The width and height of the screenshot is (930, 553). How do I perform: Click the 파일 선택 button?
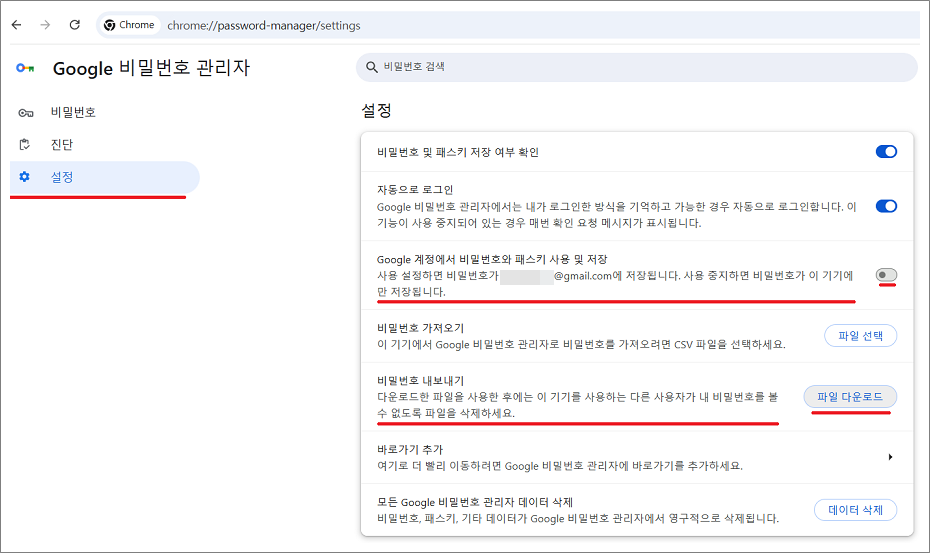tap(860, 336)
